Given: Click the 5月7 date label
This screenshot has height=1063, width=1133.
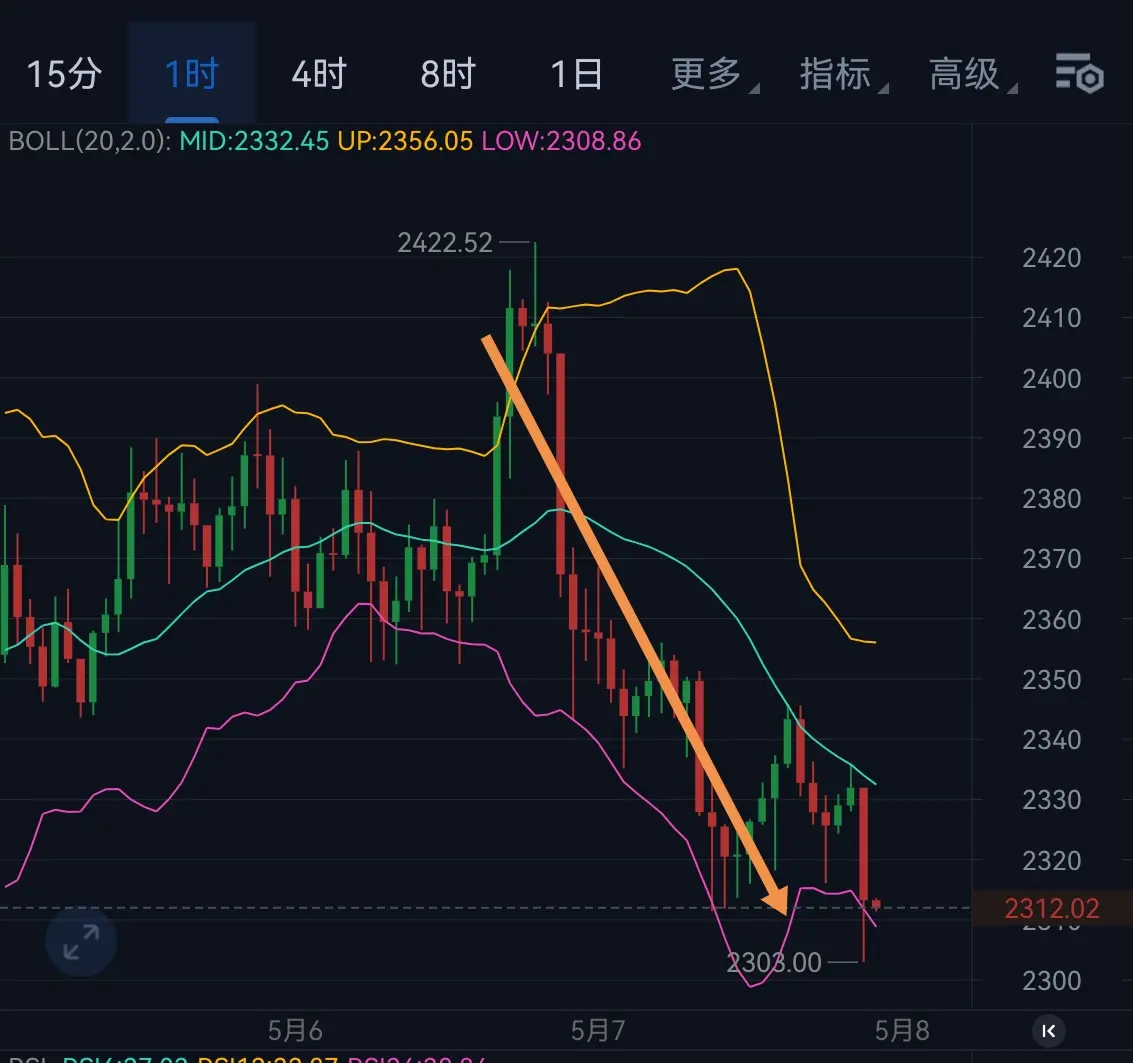Looking at the screenshot, I should (x=598, y=1030).
